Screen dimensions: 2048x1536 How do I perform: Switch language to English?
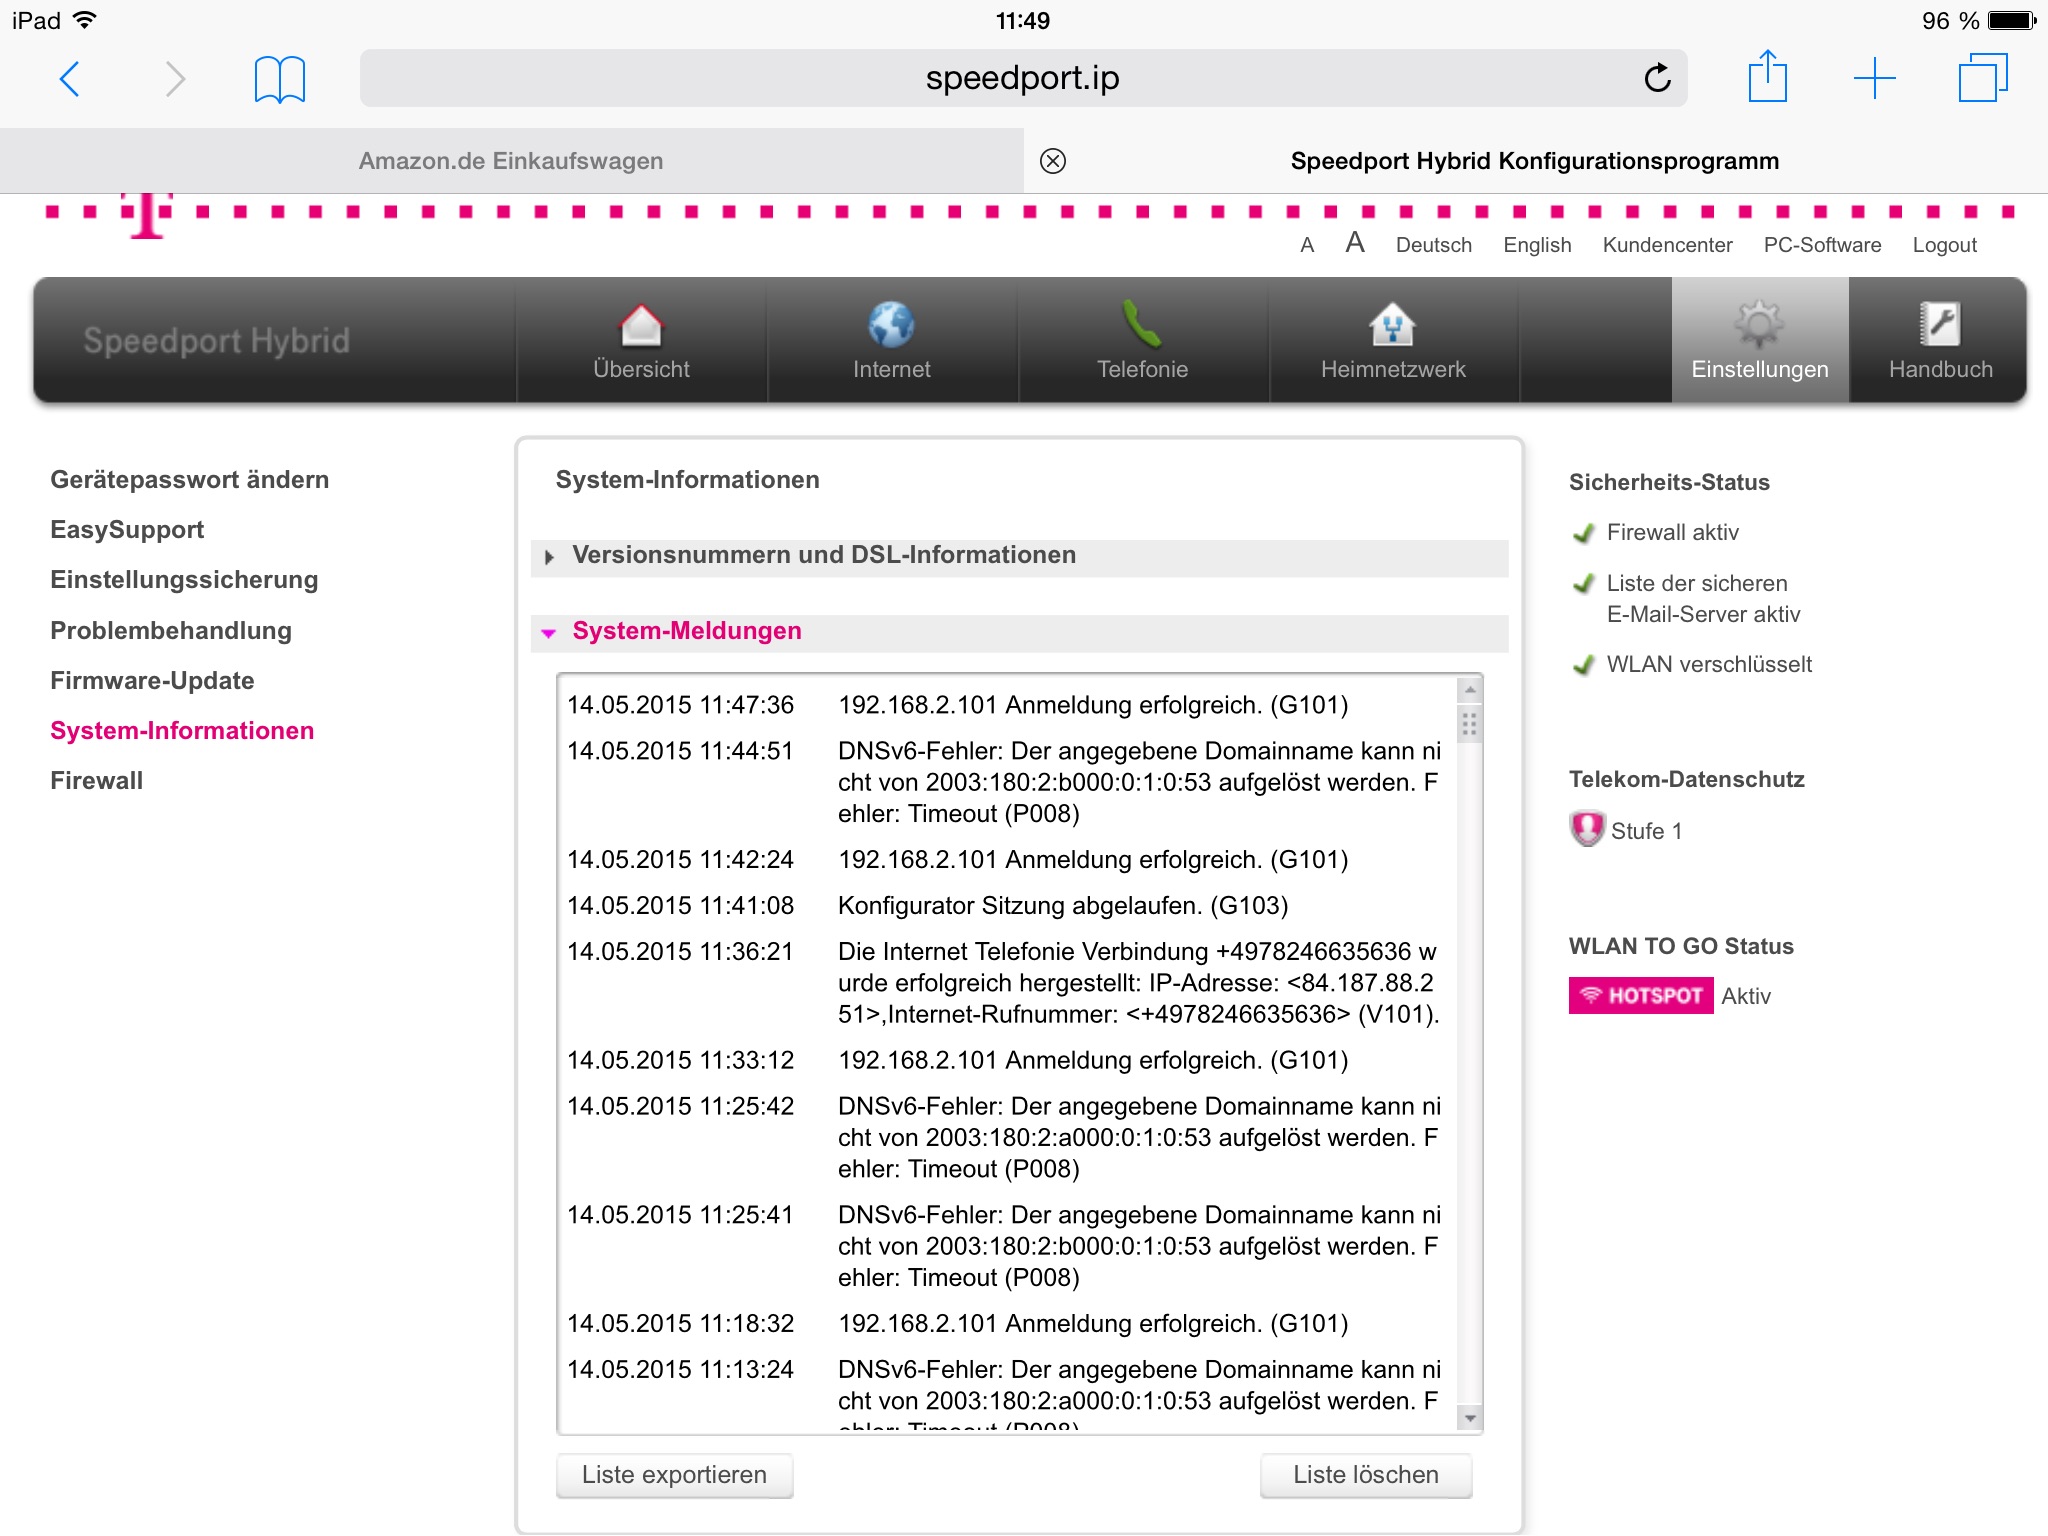coord(1537,245)
